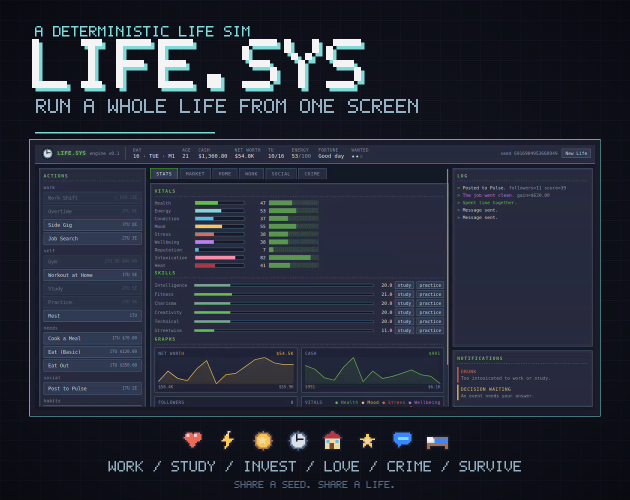
Task: Click the pixel clock icon in bottom row
Action: click(x=298, y=441)
